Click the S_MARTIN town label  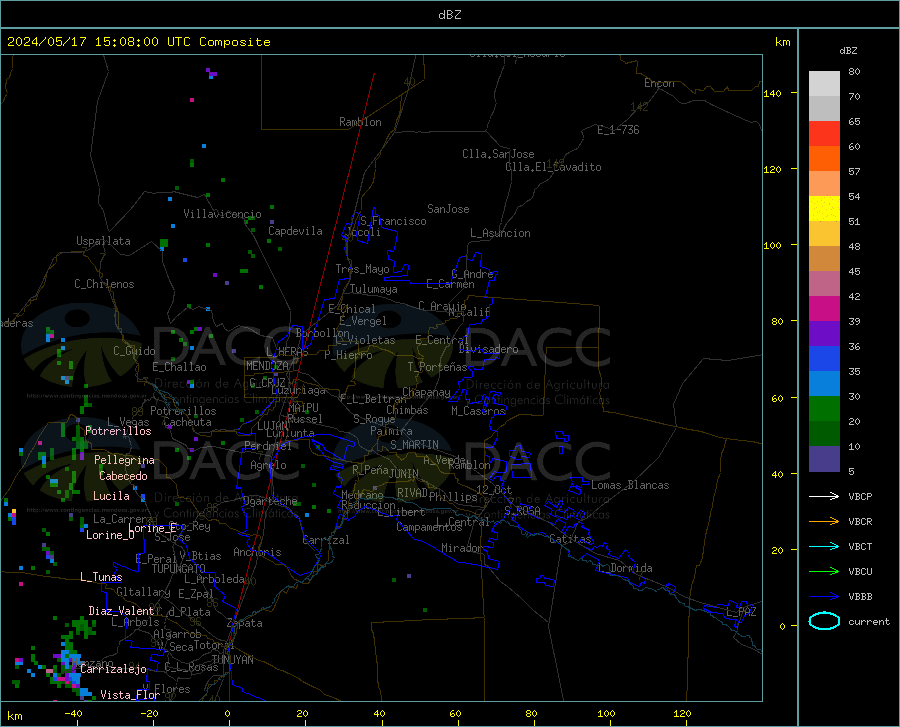click(414, 445)
